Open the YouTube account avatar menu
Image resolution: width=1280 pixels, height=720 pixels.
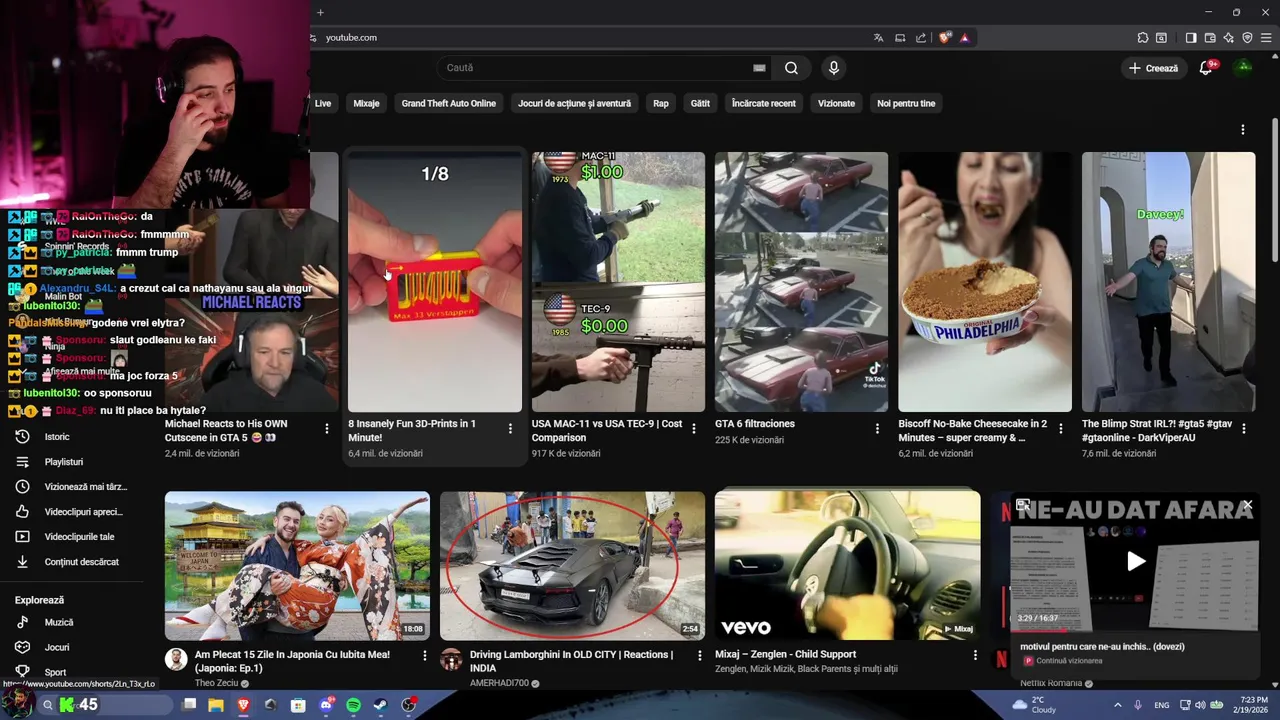pyautogui.click(x=1243, y=68)
